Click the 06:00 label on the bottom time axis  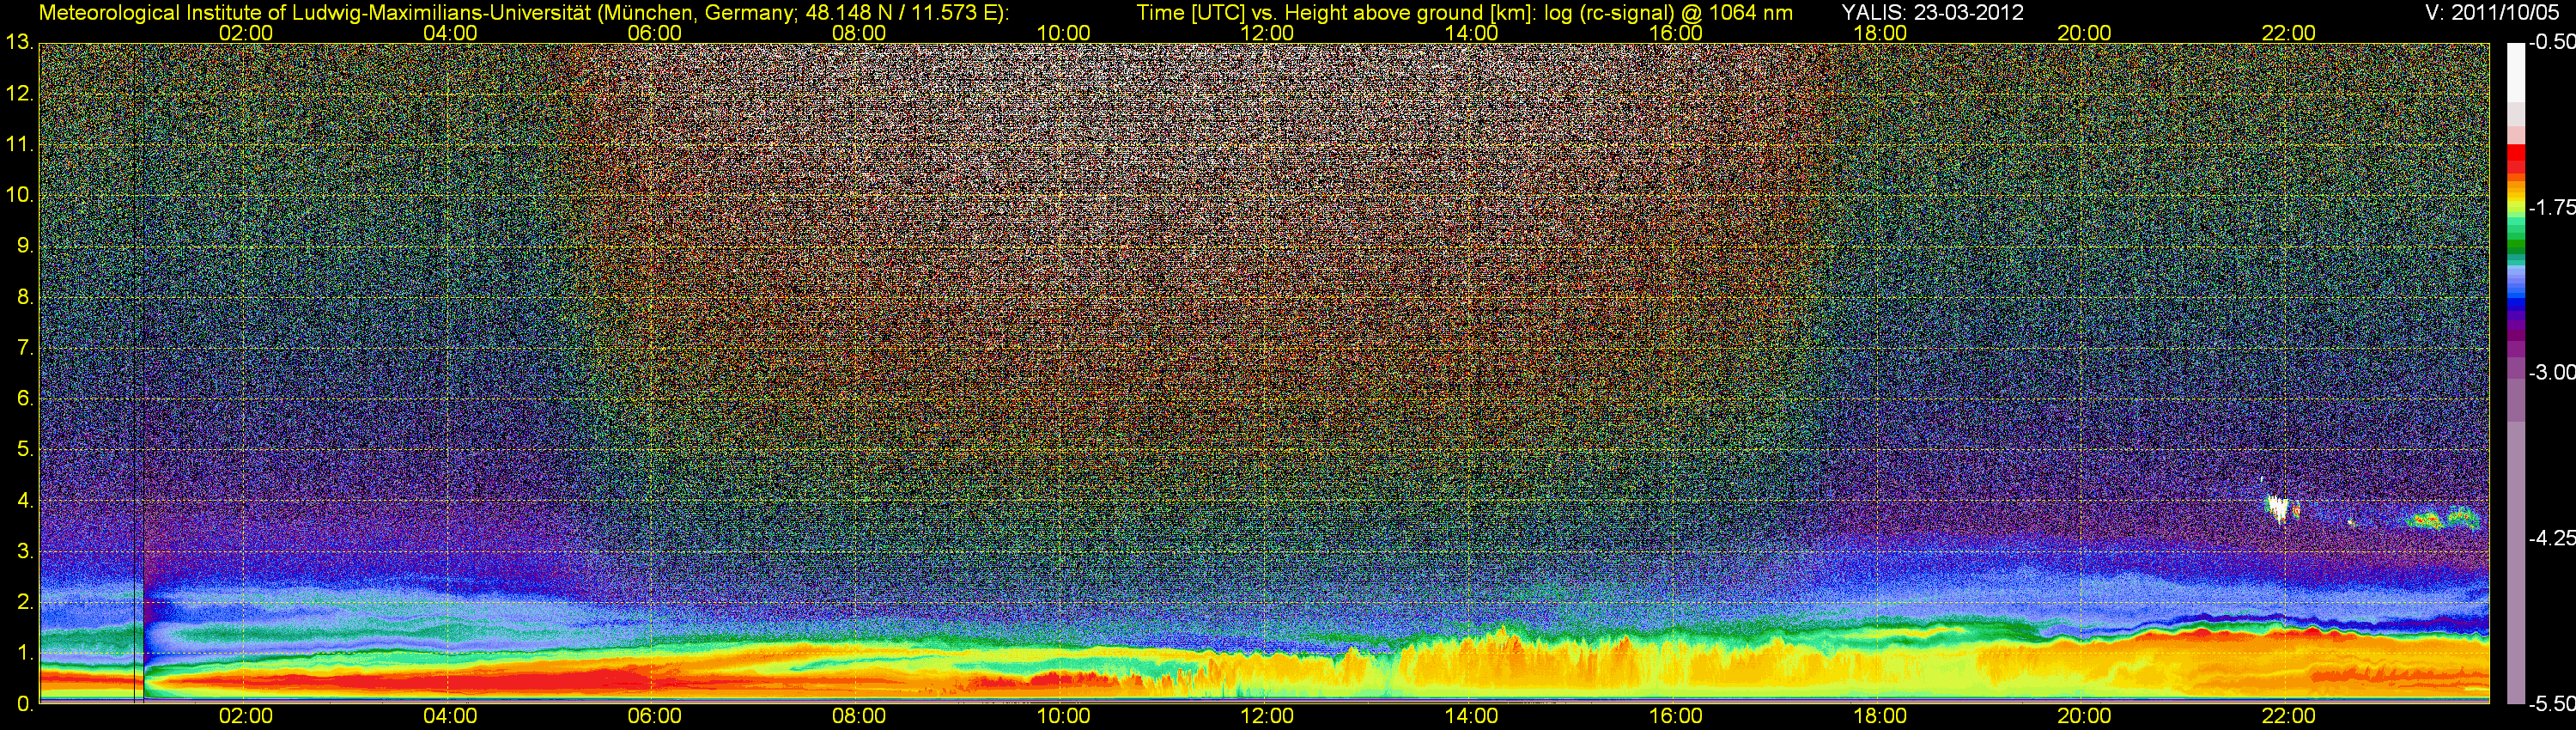[x=654, y=716]
